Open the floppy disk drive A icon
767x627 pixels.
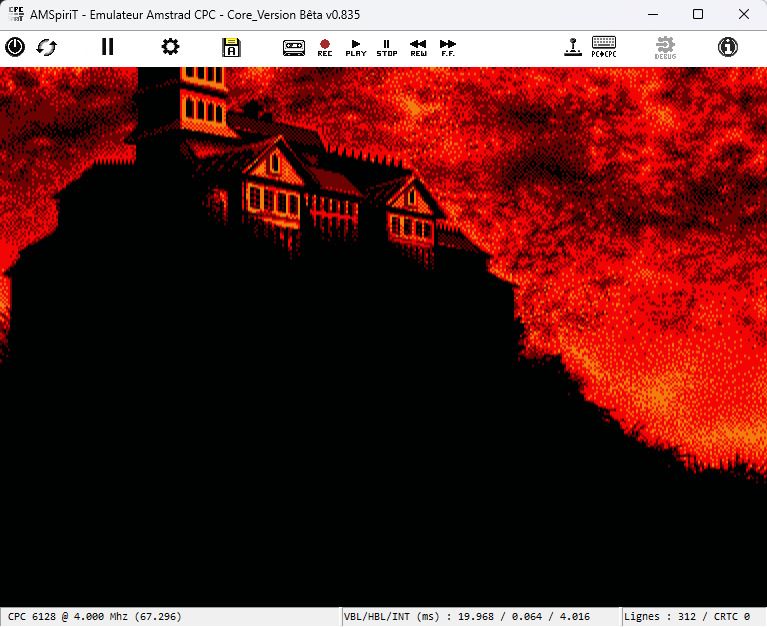[231, 47]
